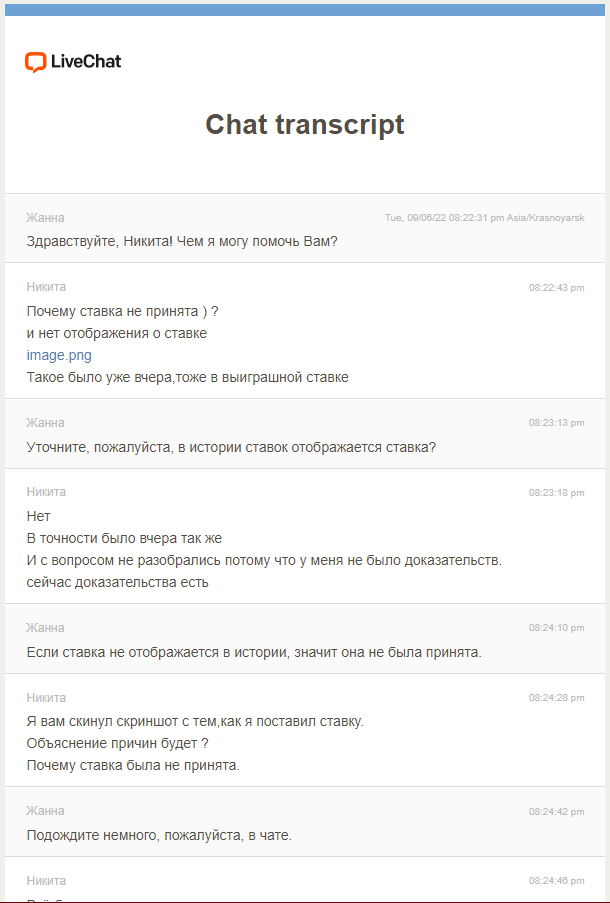The image size is (610, 903).
Task: Click the 08:23:18 pm timestamp
Action: 557,493
